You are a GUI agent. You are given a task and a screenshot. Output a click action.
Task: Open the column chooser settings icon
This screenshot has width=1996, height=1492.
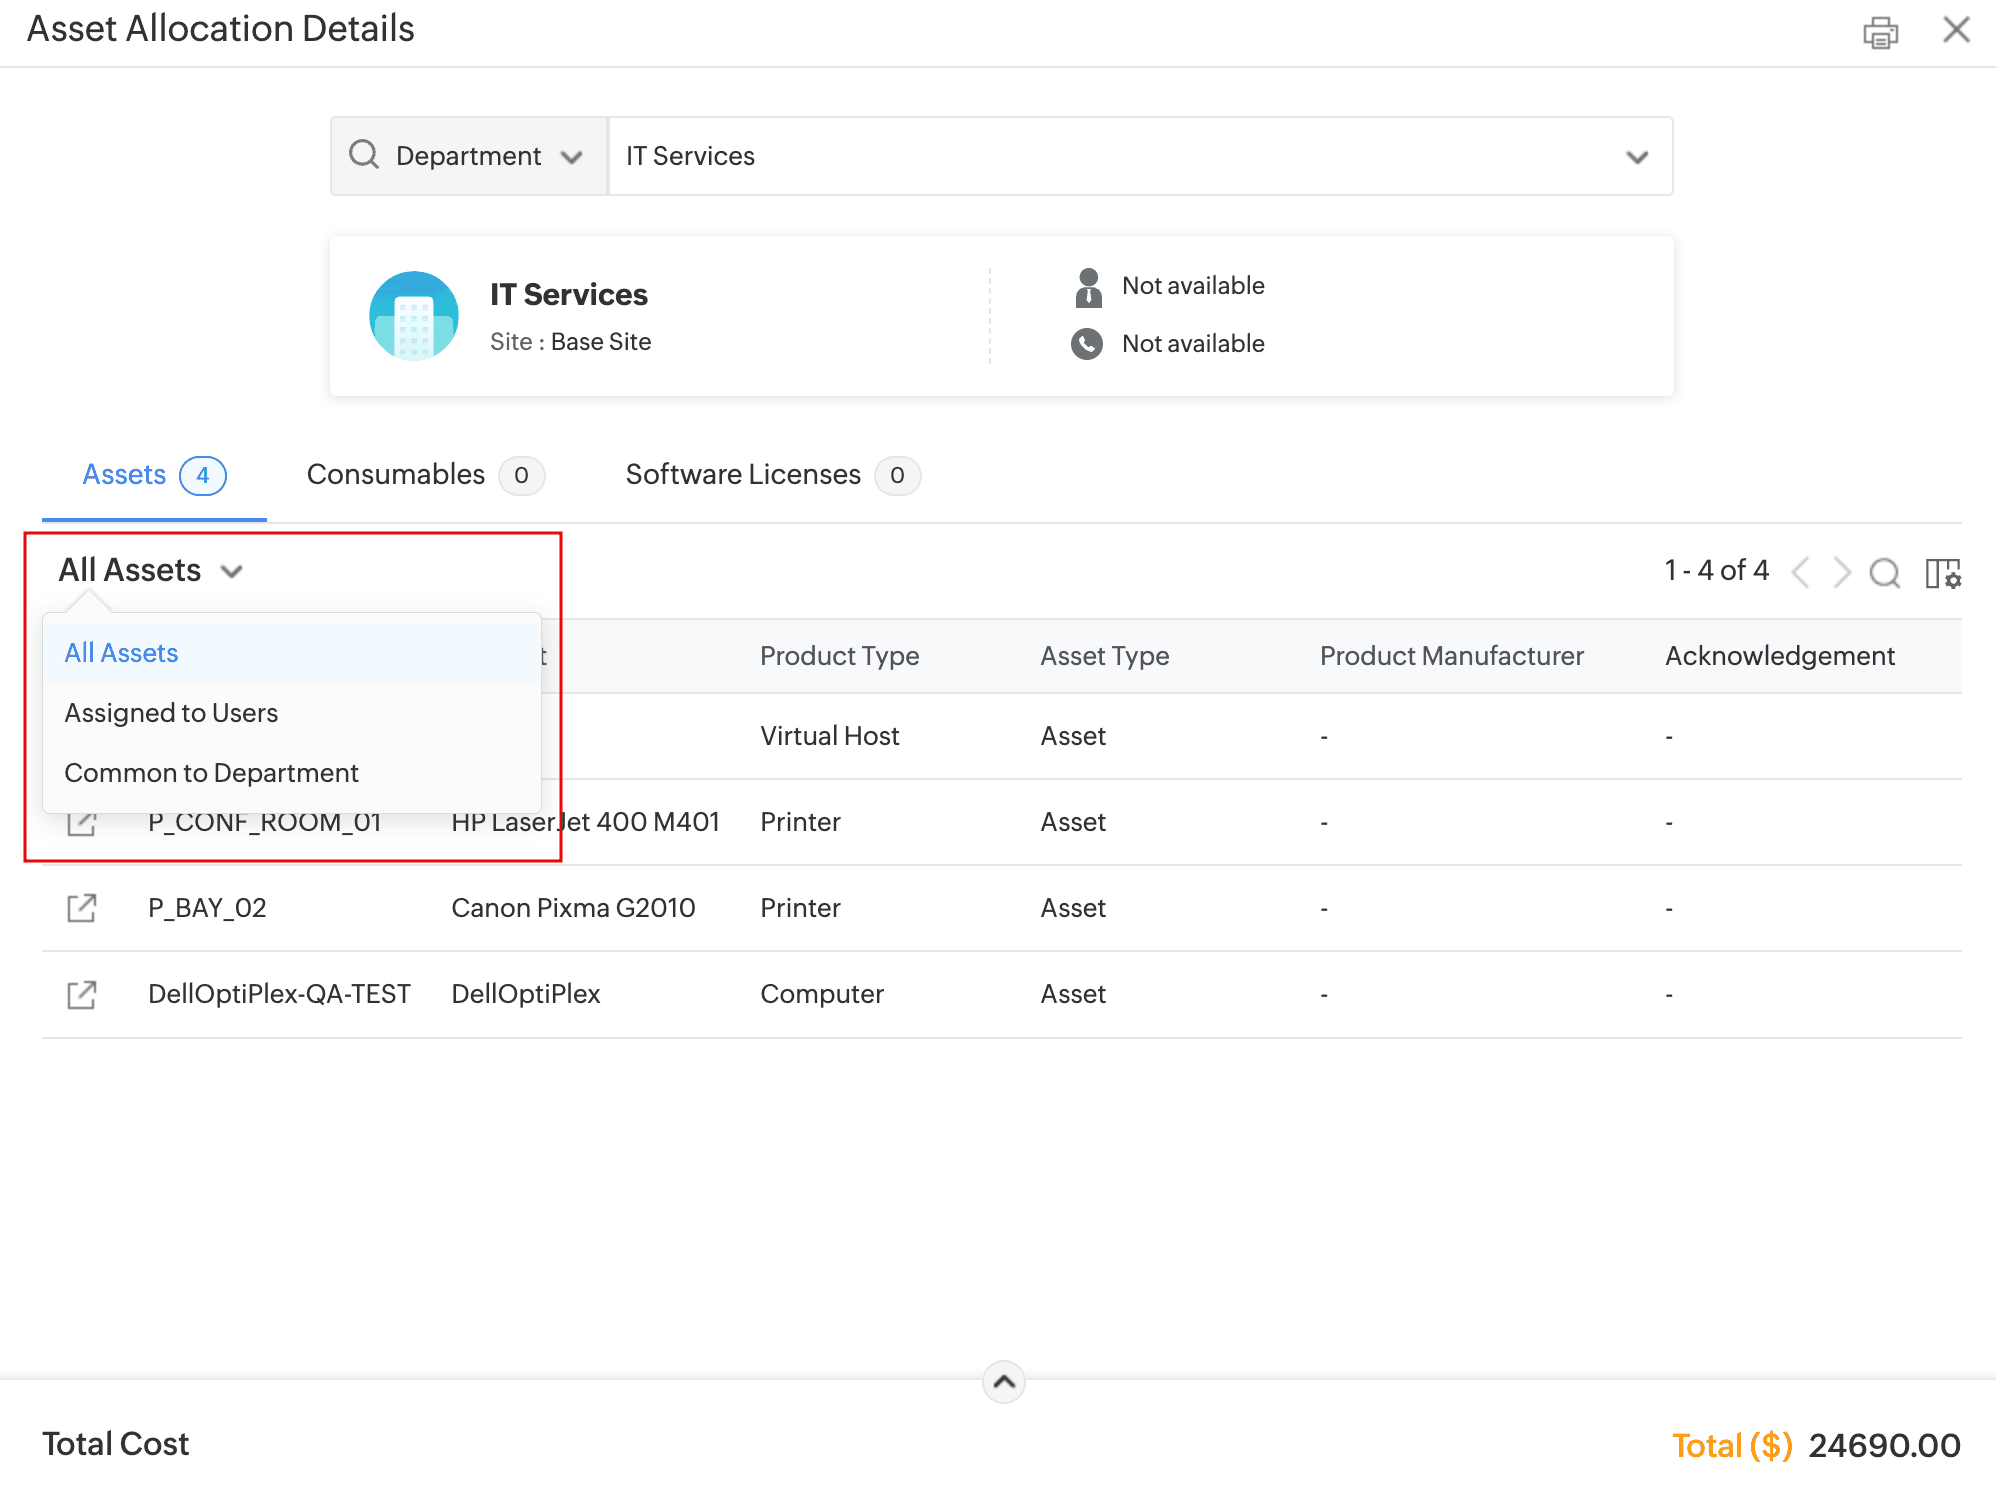click(1942, 573)
